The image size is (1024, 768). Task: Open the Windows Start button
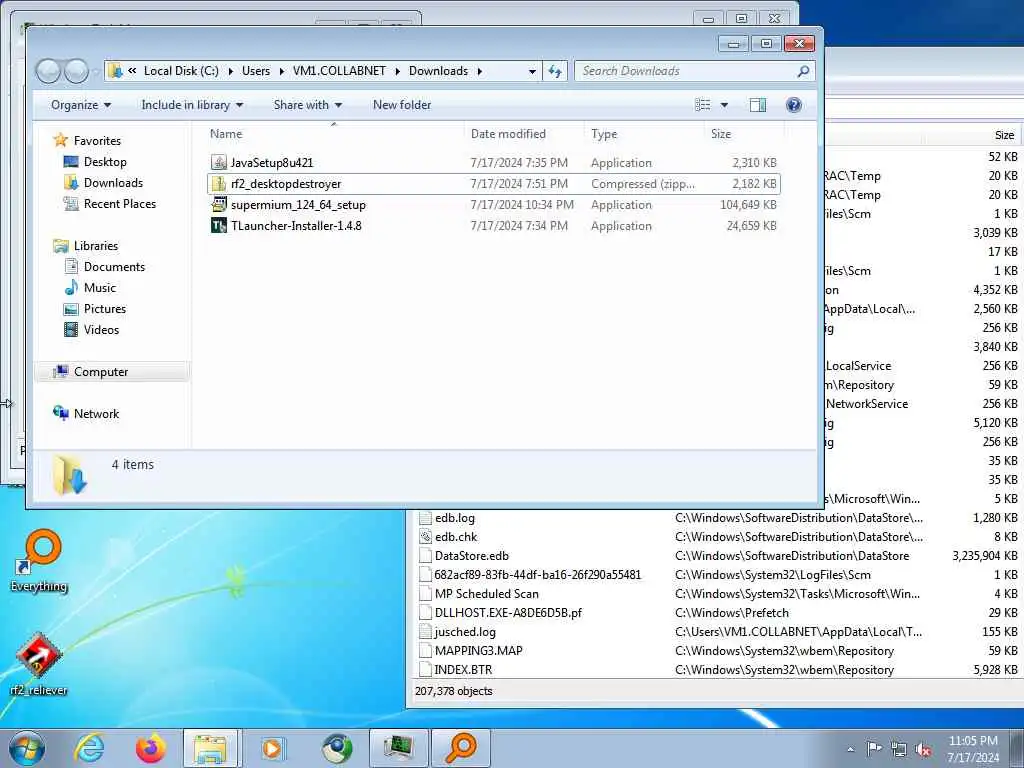[x=27, y=748]
